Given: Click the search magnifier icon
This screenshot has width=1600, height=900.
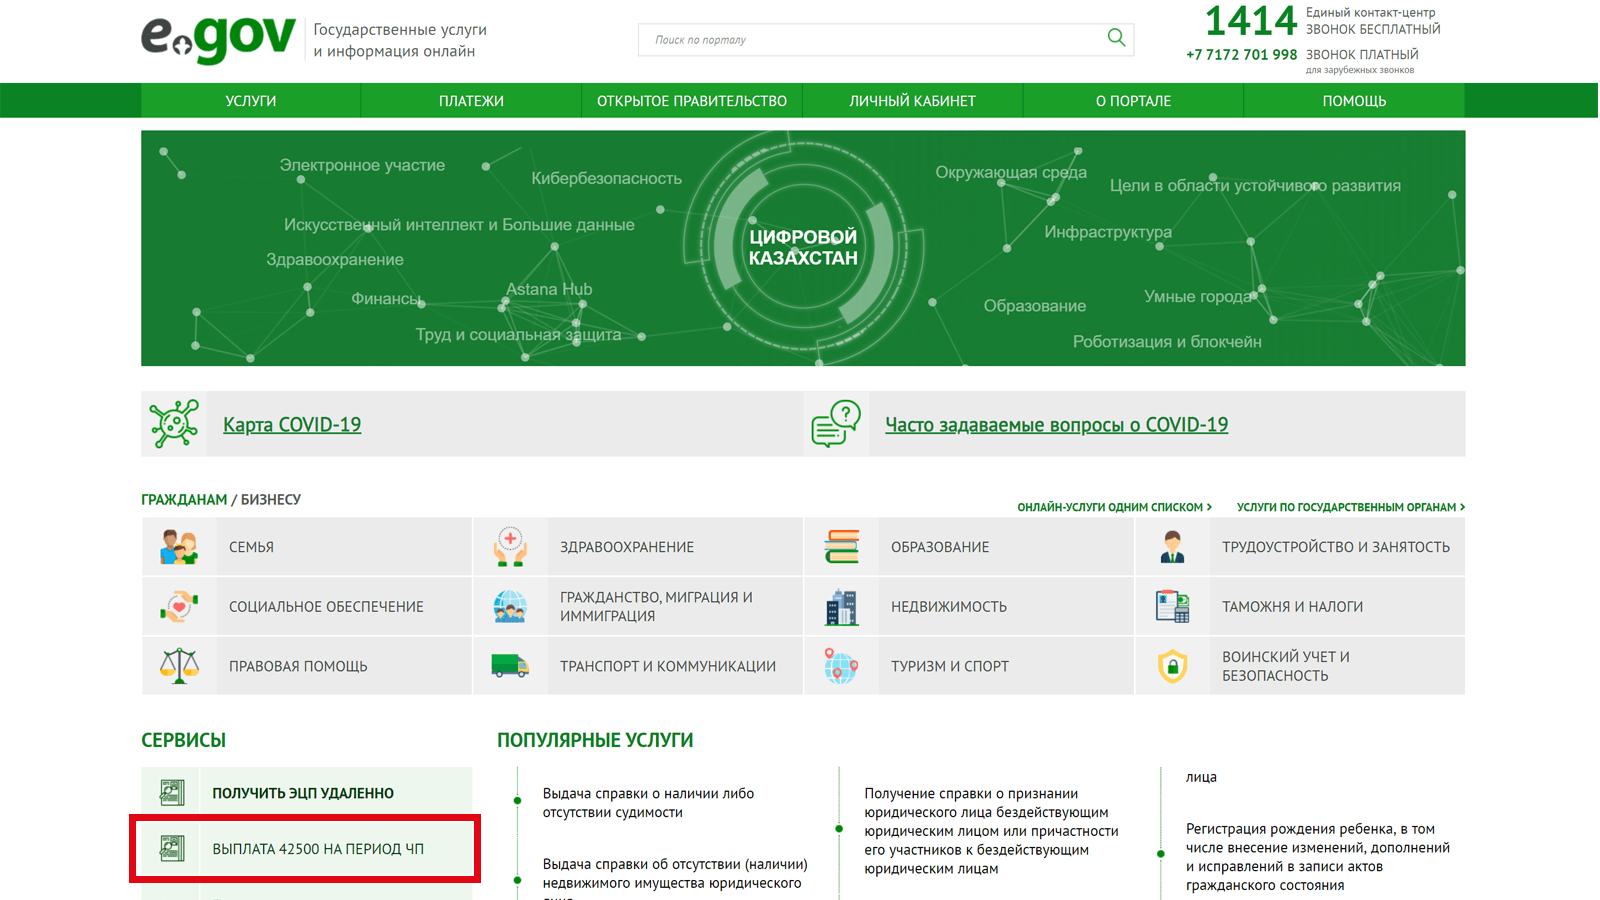Looking at the screenshot, I should [x=1116, y=38].
